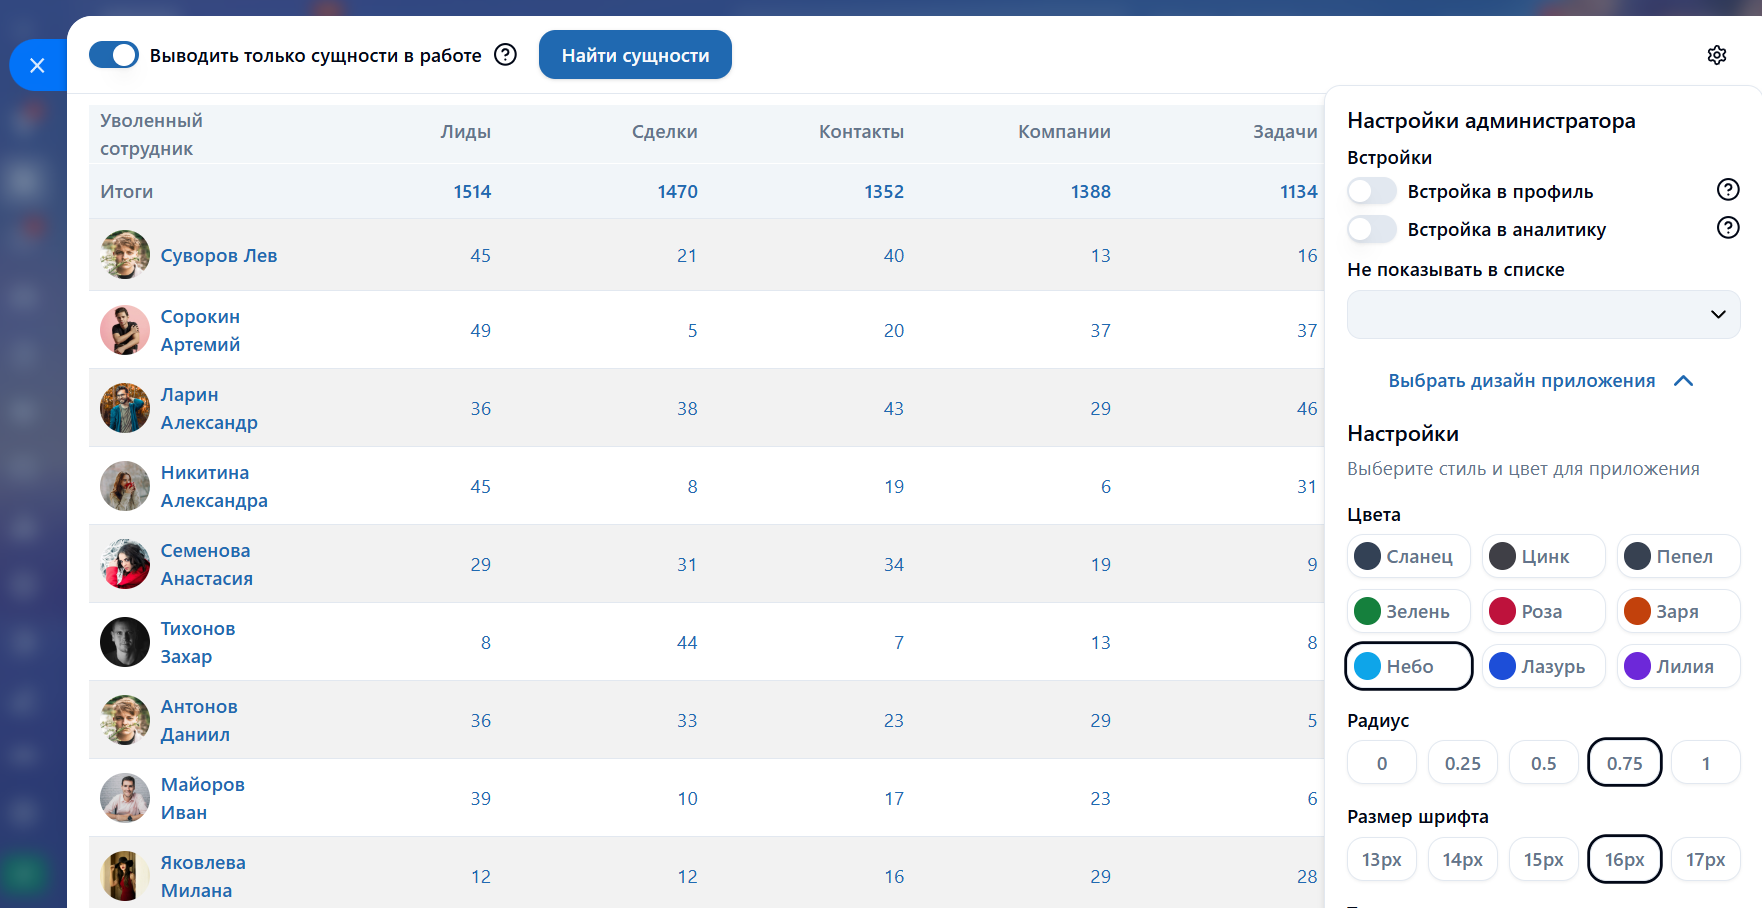Open Ларин Александр's profile link
1762x908 pixels.
209,408
